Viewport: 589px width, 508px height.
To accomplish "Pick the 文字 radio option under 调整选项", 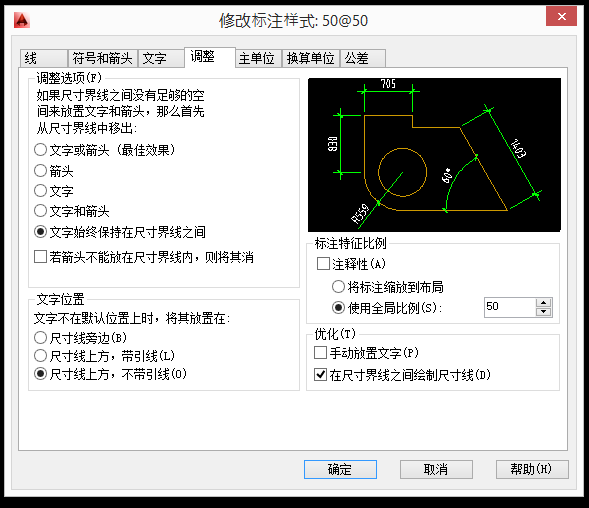I will click(54, 191).
